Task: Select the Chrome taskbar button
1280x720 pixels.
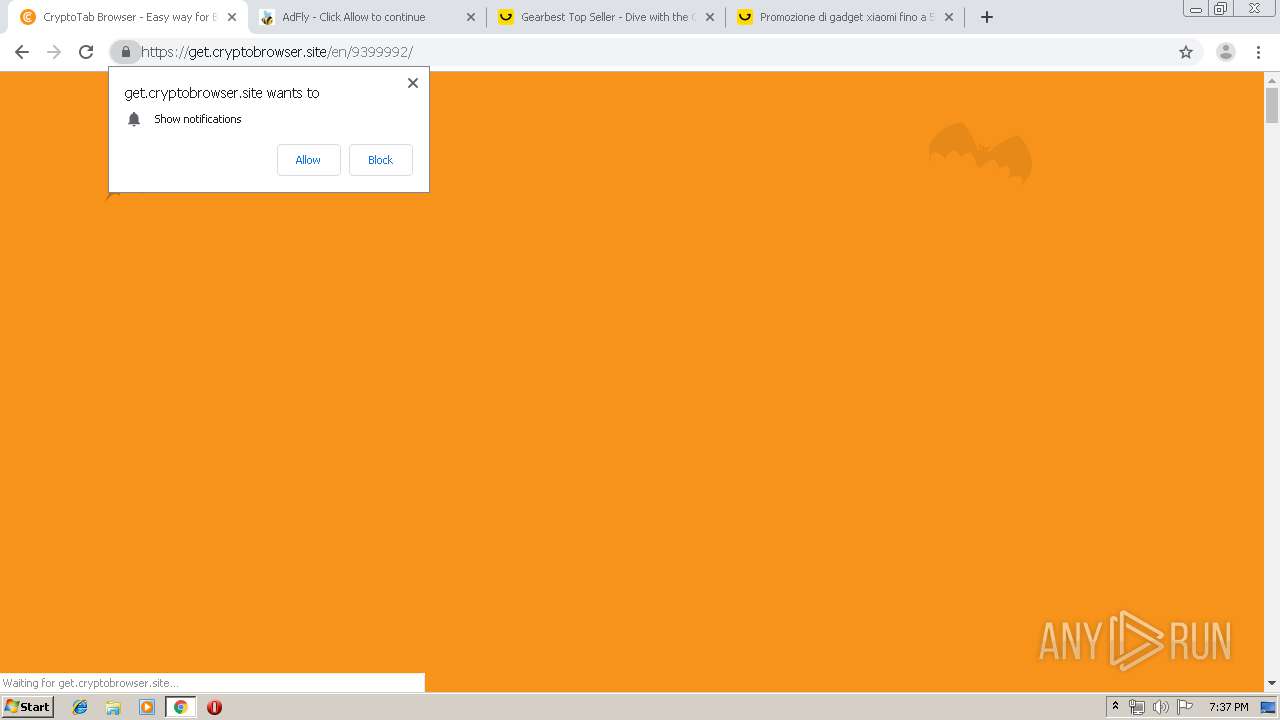Action: (180, 707)
